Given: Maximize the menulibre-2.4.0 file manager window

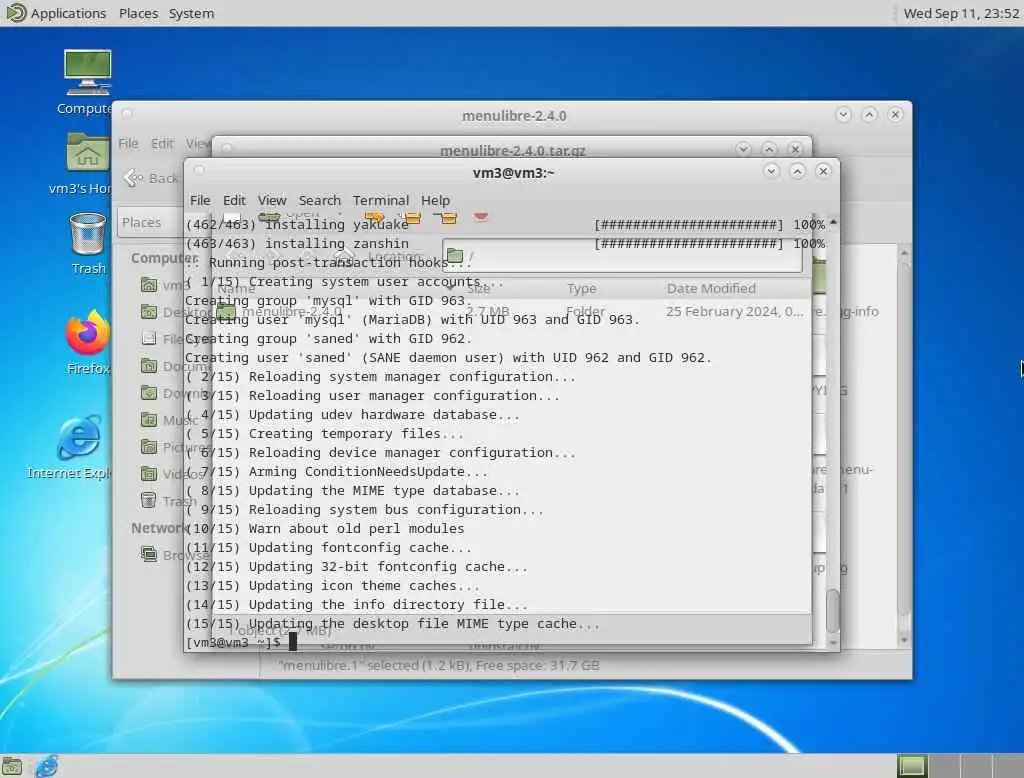Looking at the screenshot, I should (x=869, y=114).
